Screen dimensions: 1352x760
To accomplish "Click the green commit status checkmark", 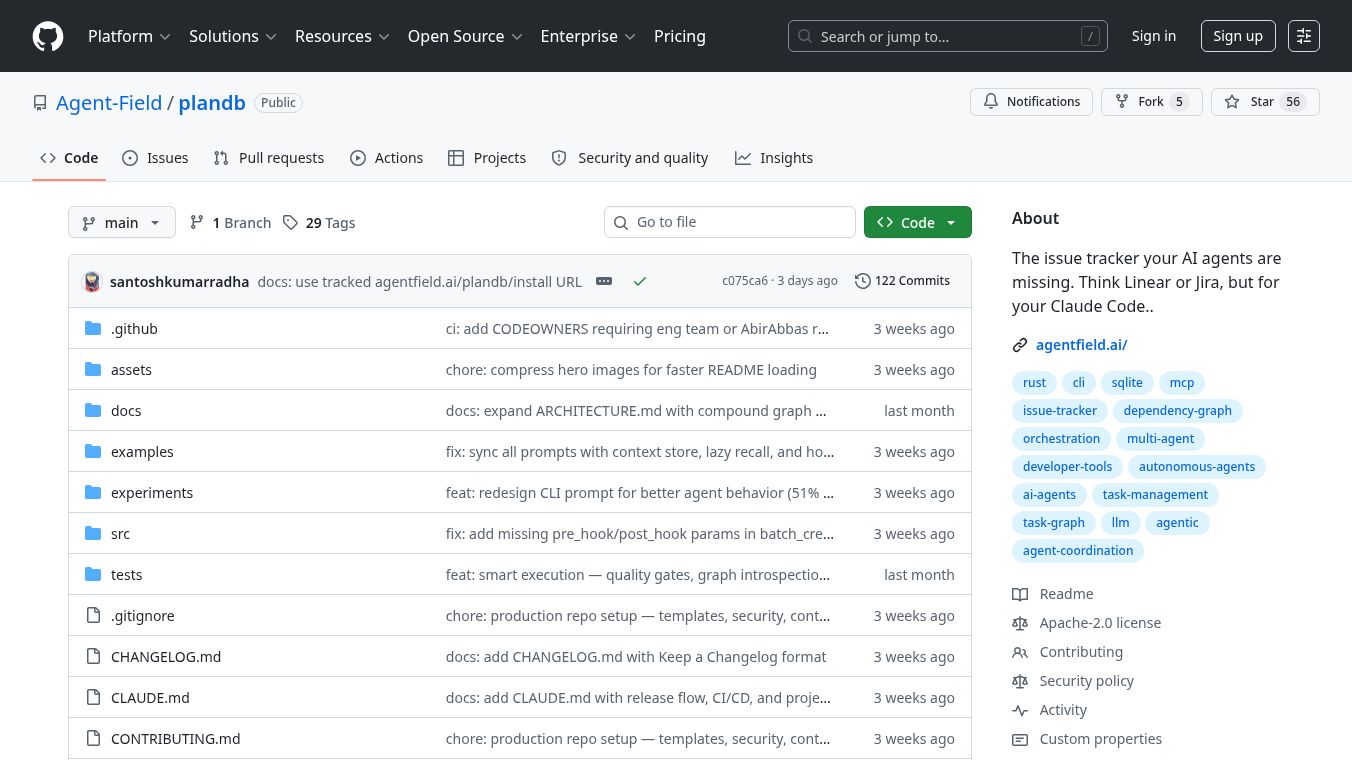I will [640, 282].
